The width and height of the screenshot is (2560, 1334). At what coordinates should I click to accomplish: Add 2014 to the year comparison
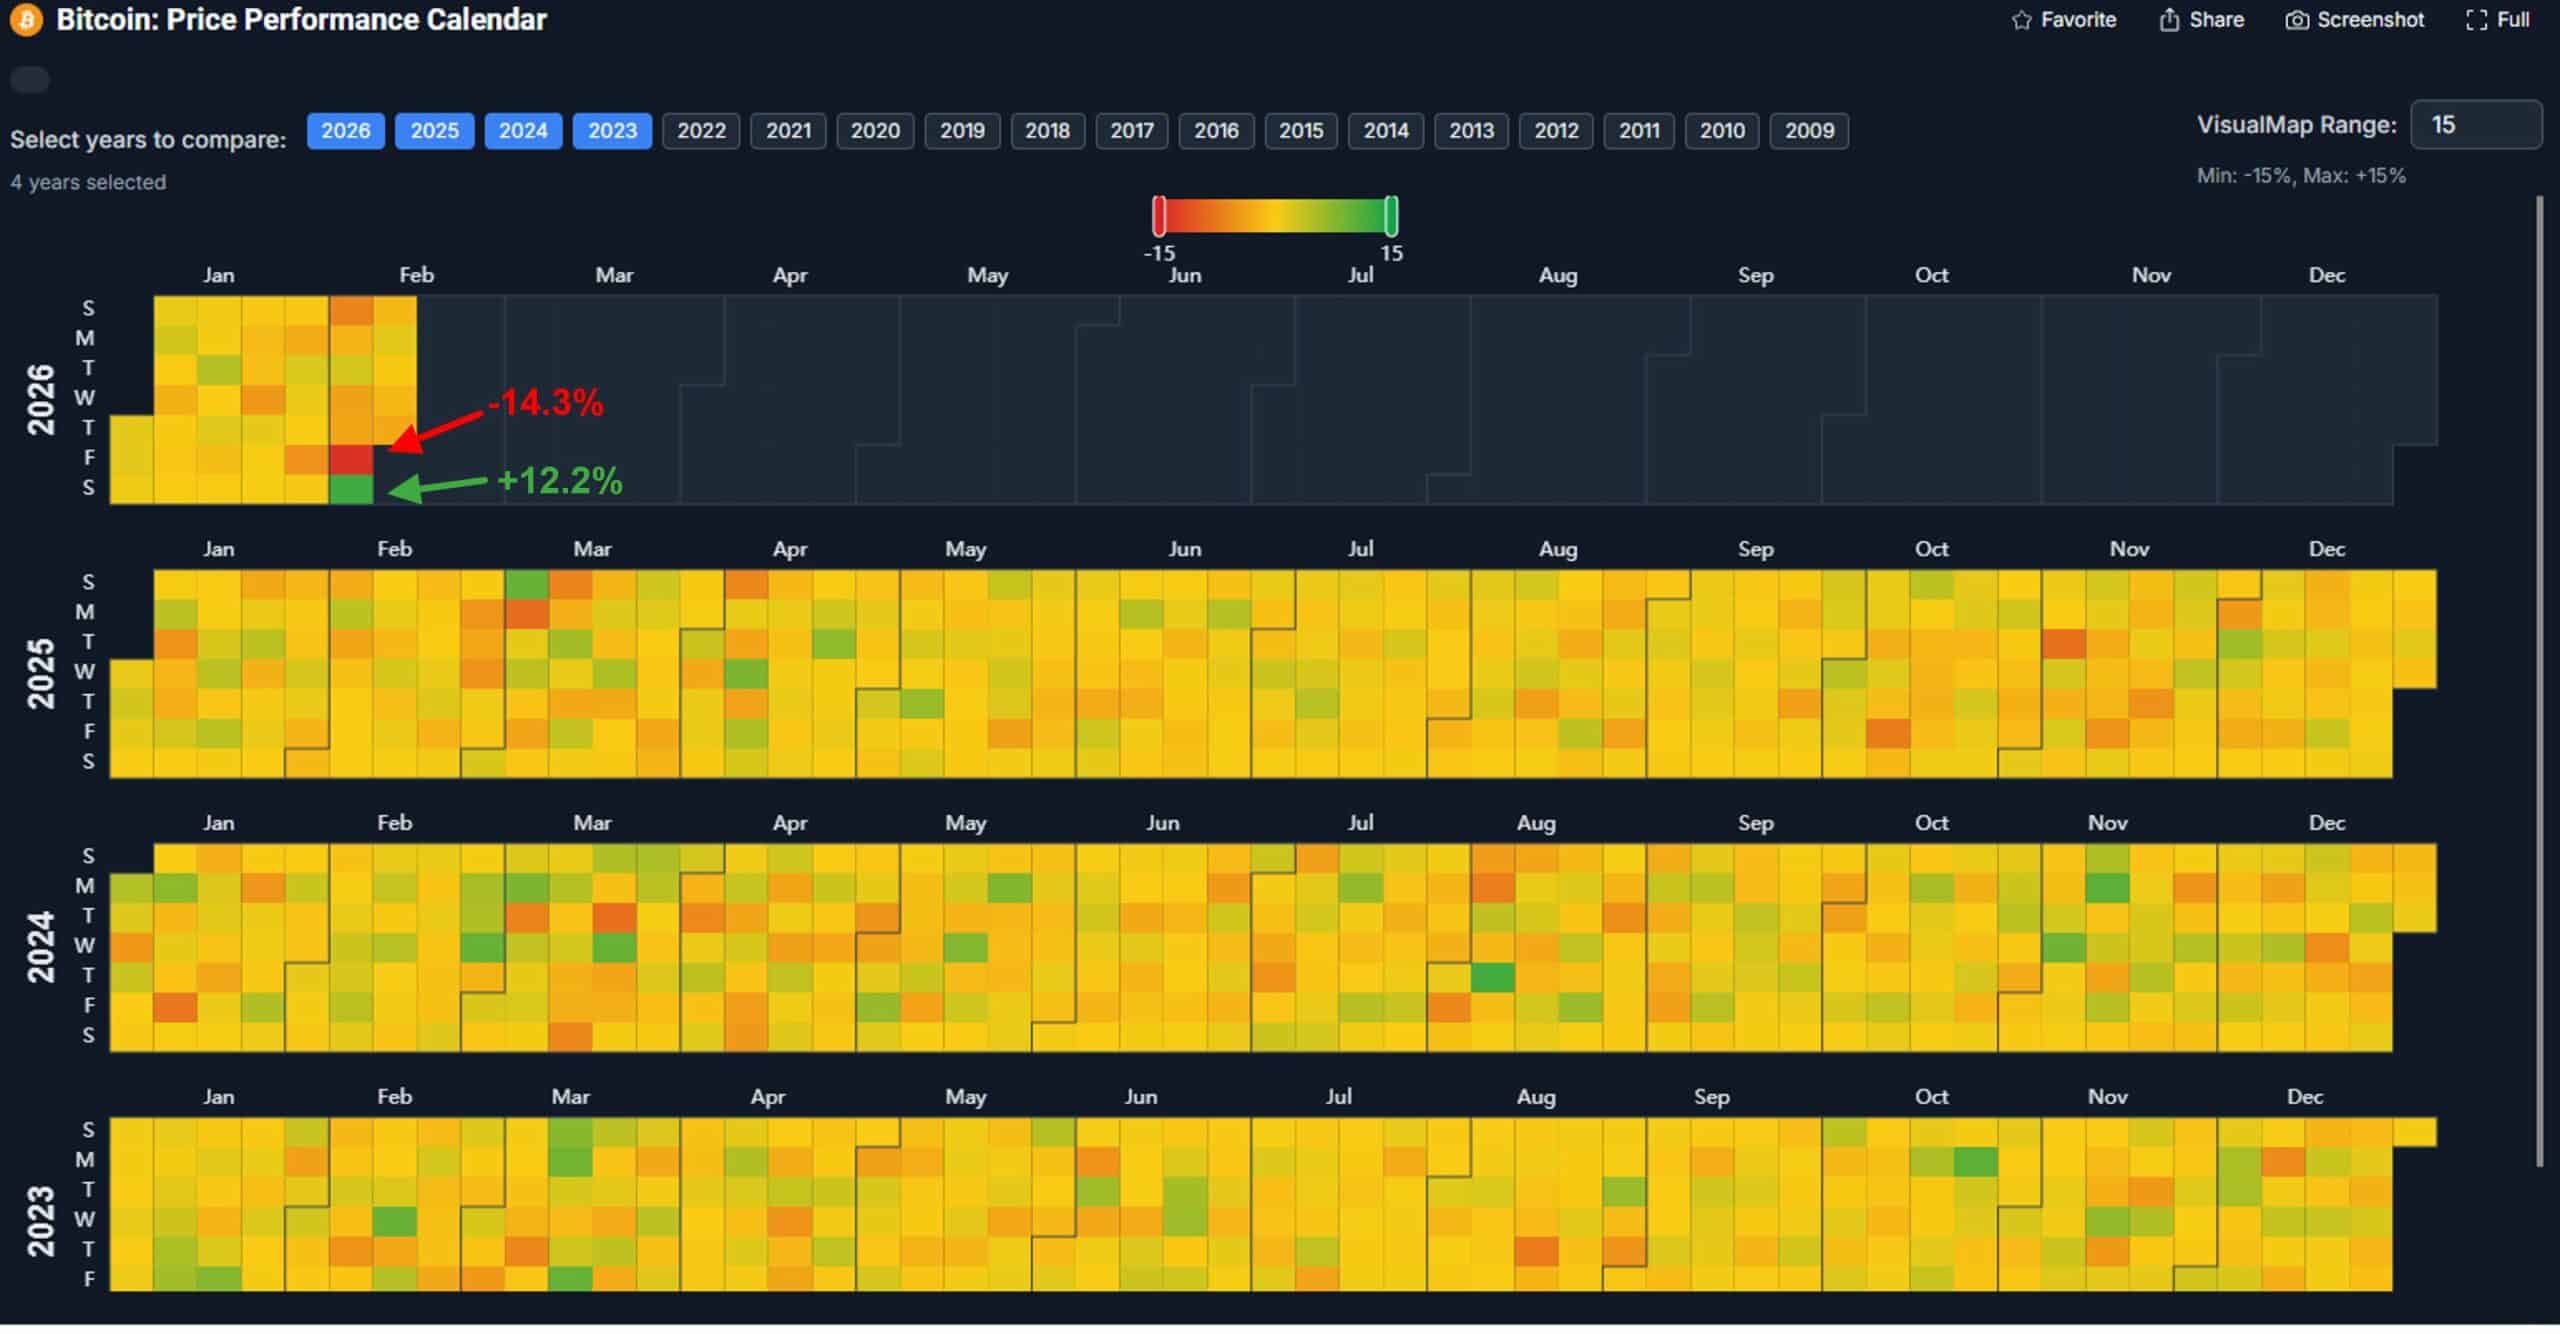[x=1386, y=131]
